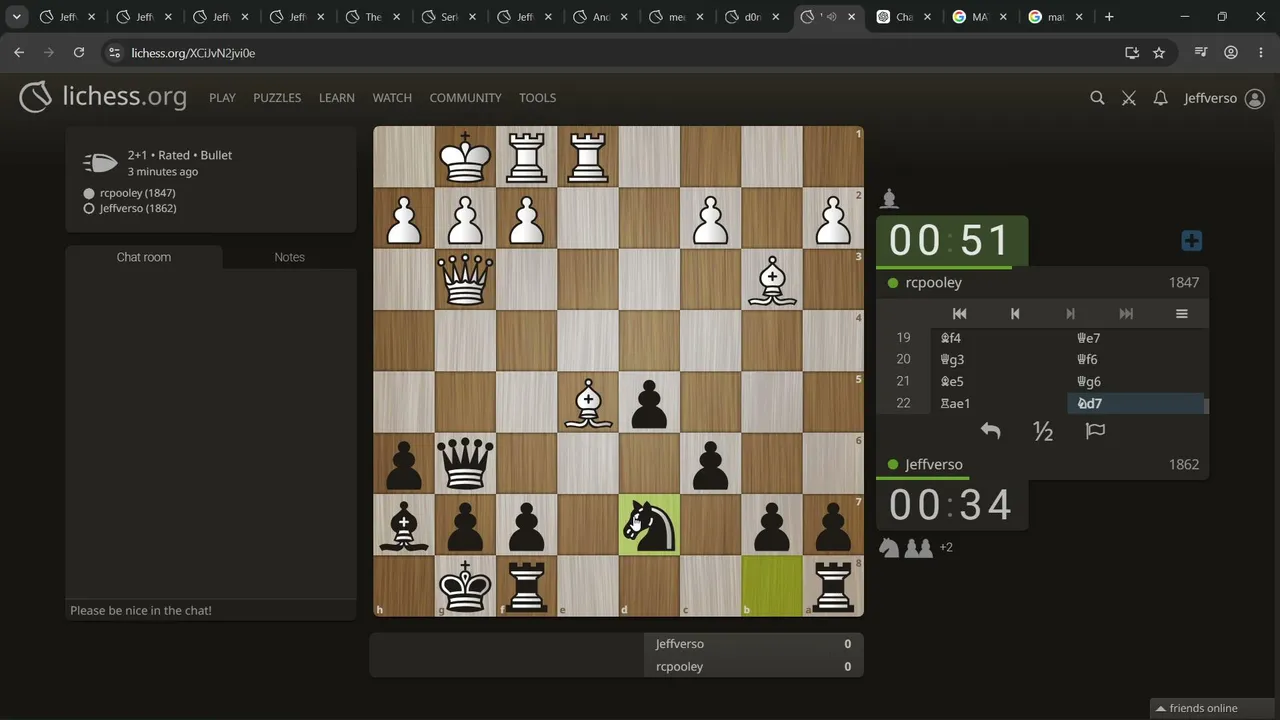Click the white bishop on b3

772,279
